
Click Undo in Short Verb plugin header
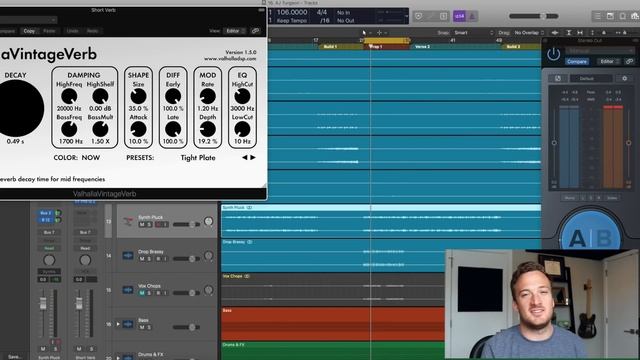(x=72, y=31)
